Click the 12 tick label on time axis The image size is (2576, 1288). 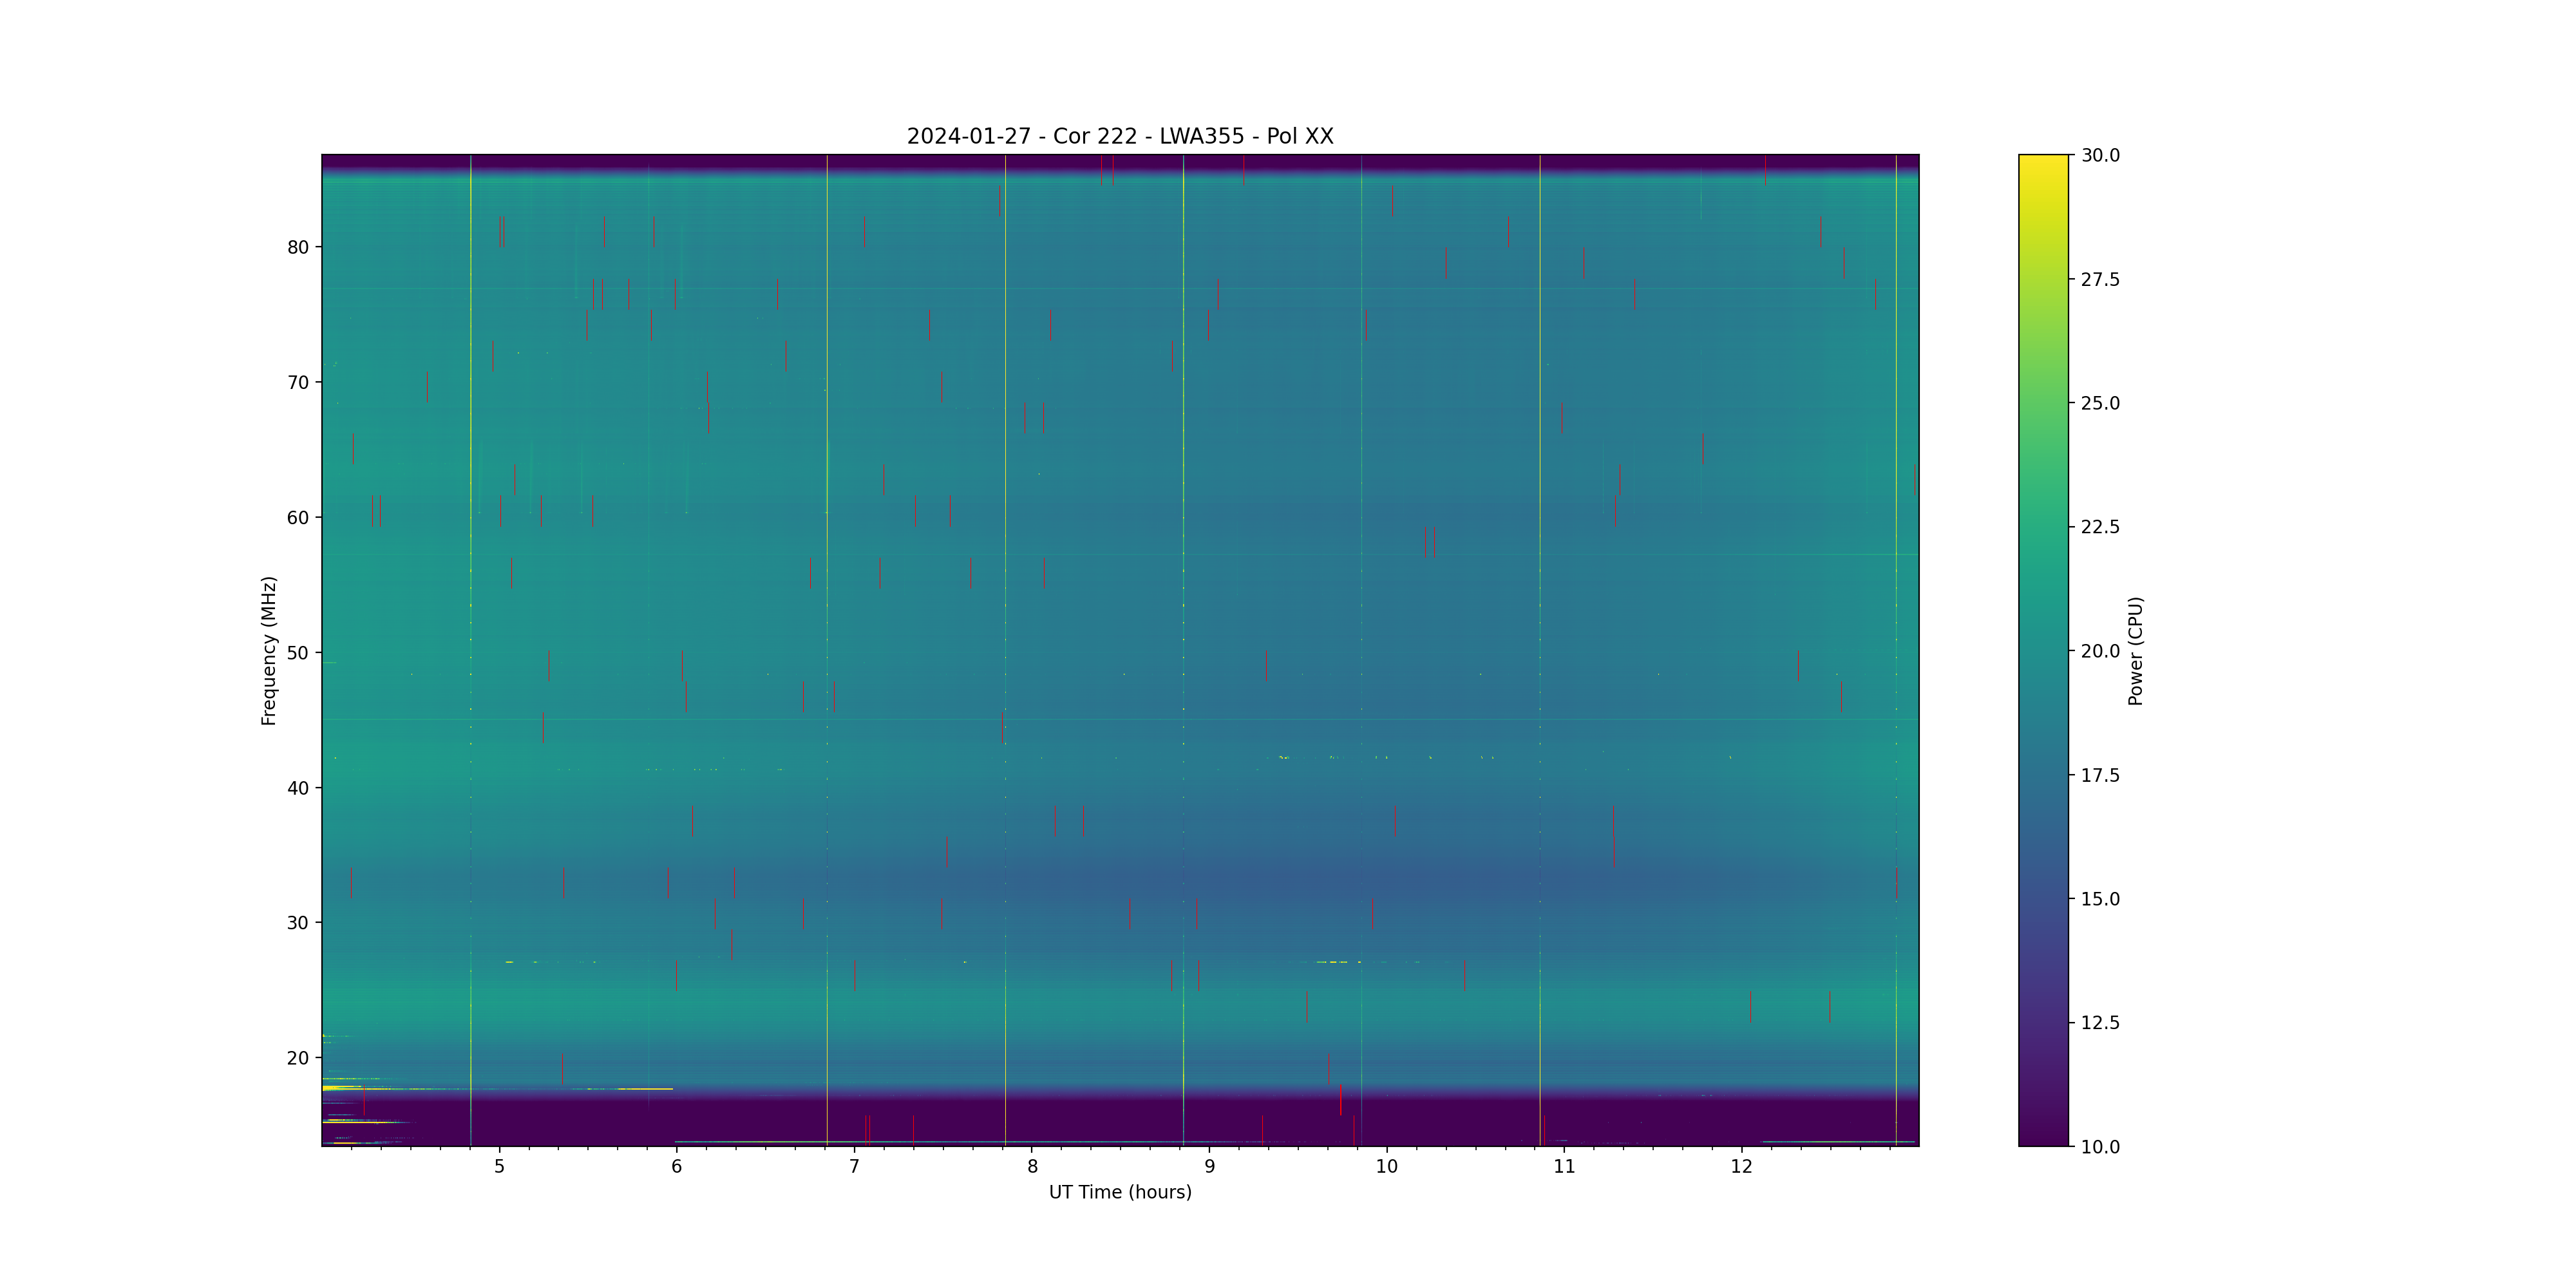tap(1741, 1167)
